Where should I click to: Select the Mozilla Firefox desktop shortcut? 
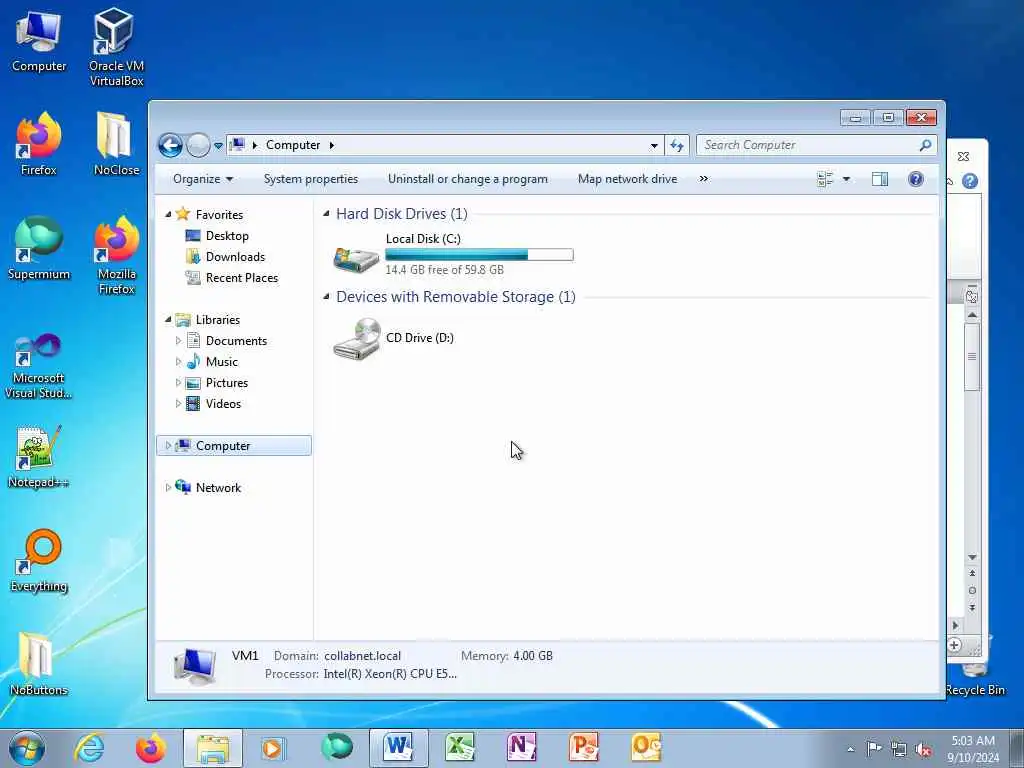tap(116, 255)
